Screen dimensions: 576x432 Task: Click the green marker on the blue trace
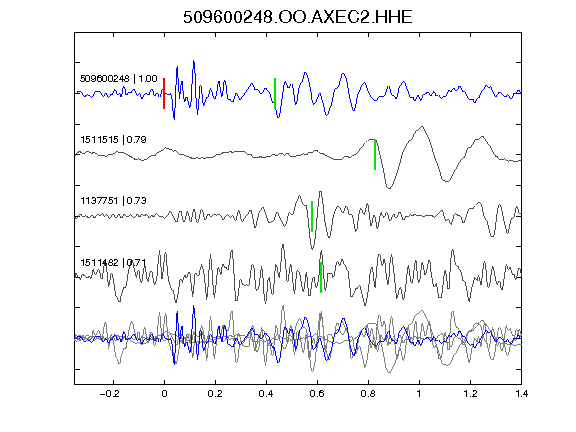[275, 93]
